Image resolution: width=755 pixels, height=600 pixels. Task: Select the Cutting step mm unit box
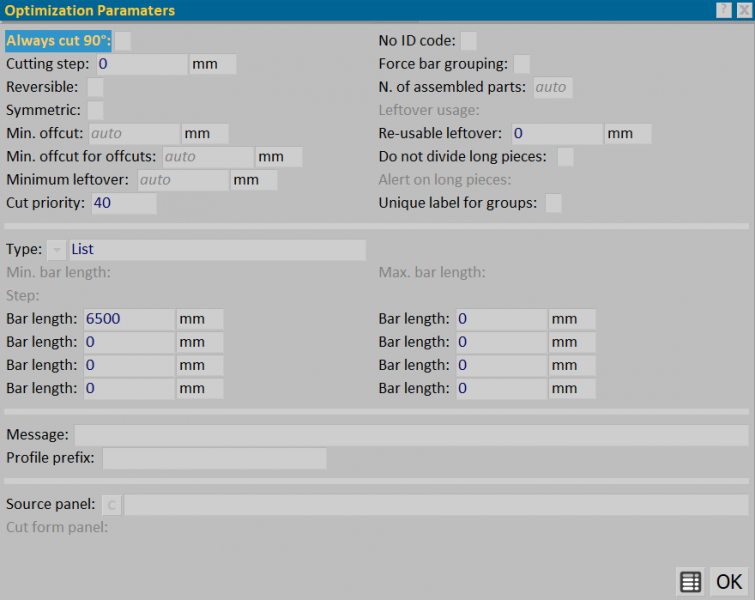click(x=213, y=64)
